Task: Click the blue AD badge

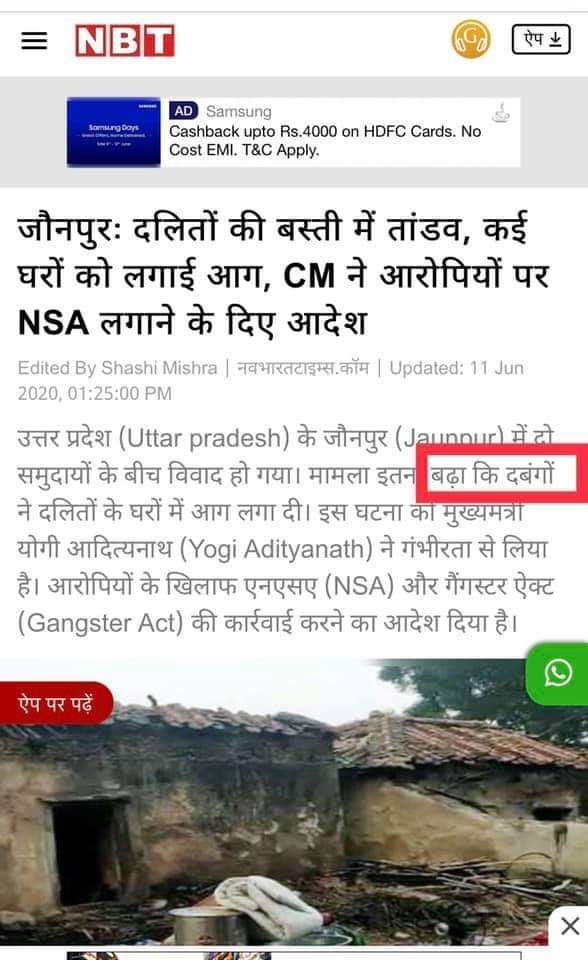Action: pos(183,111)
